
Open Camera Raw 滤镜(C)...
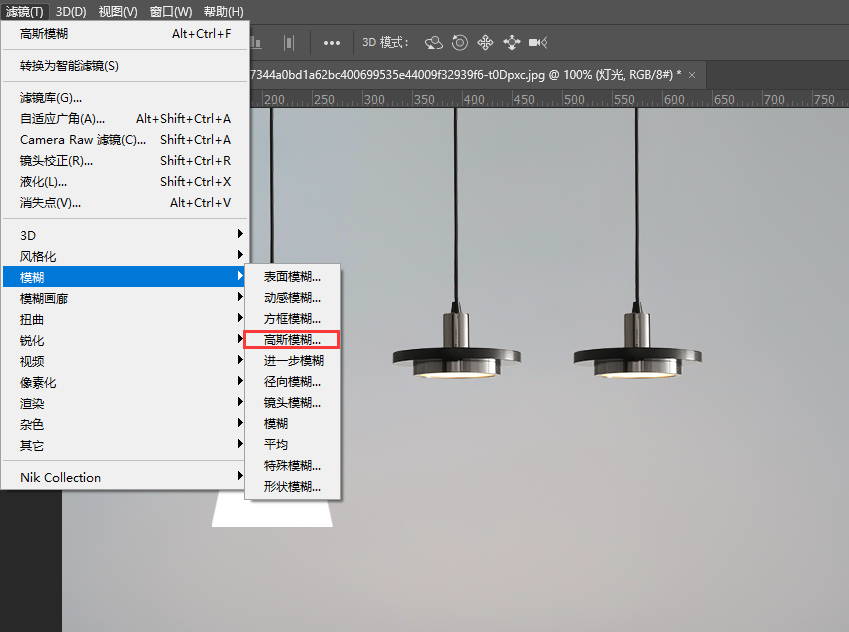tap(125, 140)
